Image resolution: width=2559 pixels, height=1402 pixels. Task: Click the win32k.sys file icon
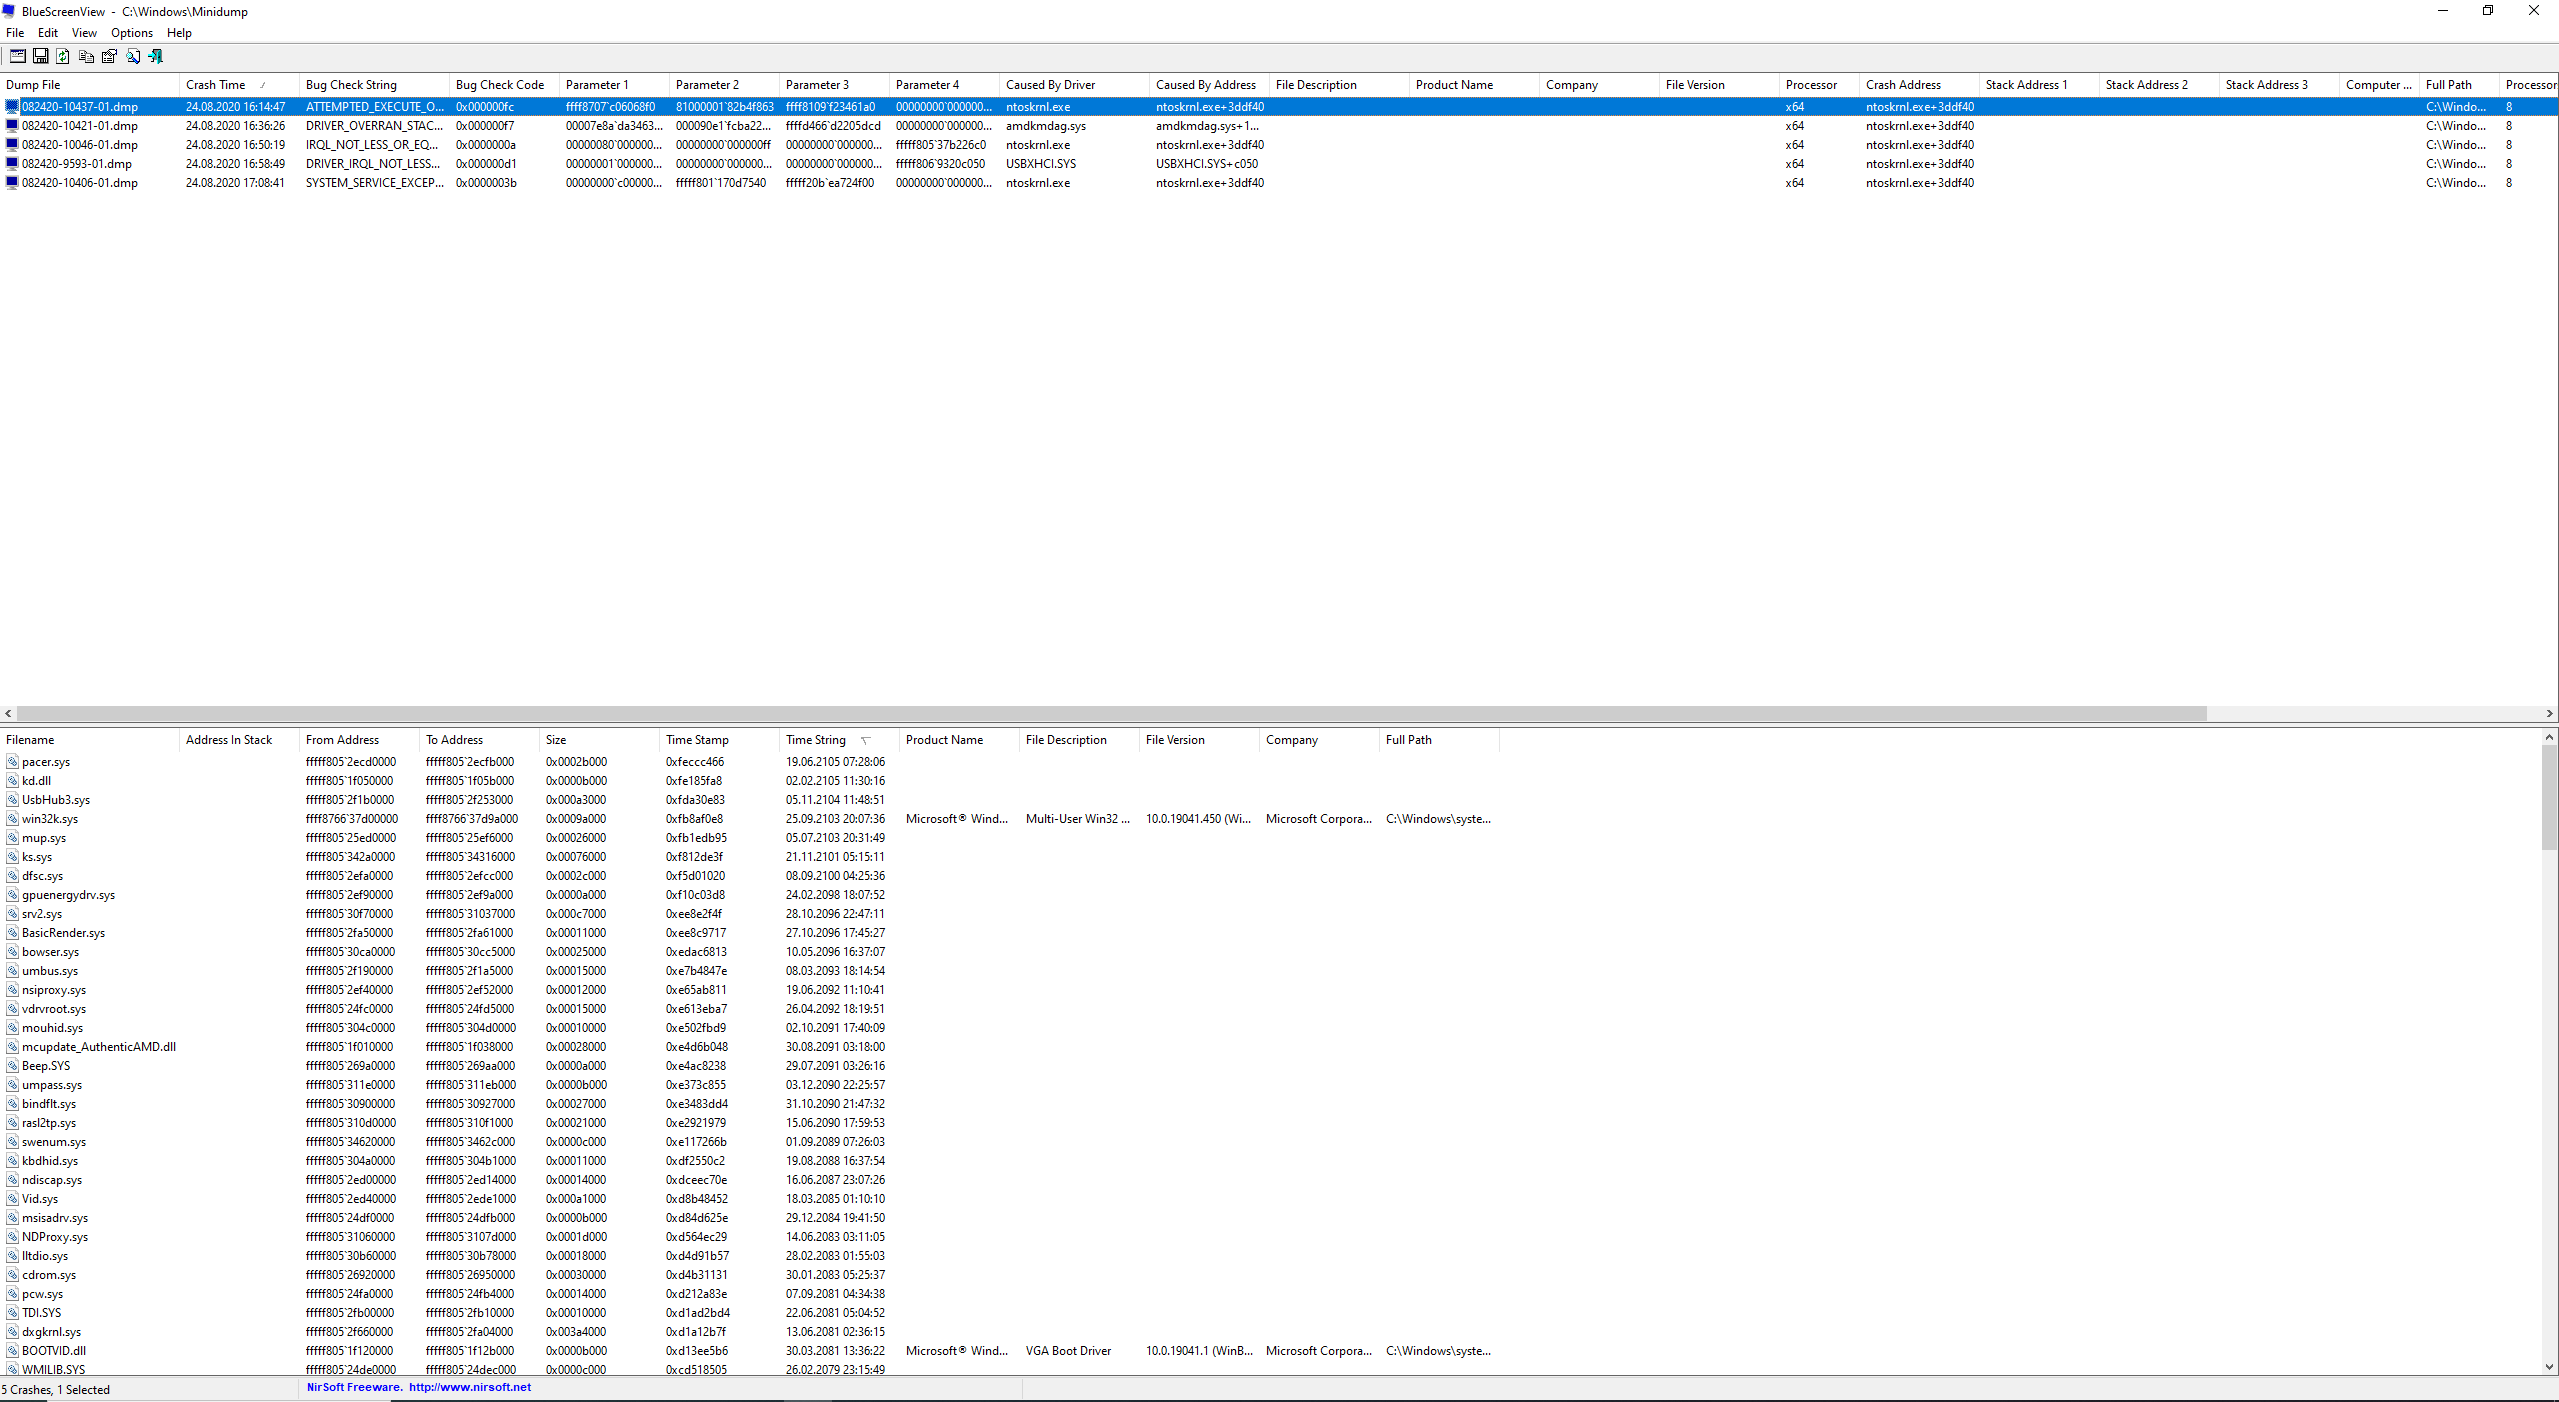(12, 818)
